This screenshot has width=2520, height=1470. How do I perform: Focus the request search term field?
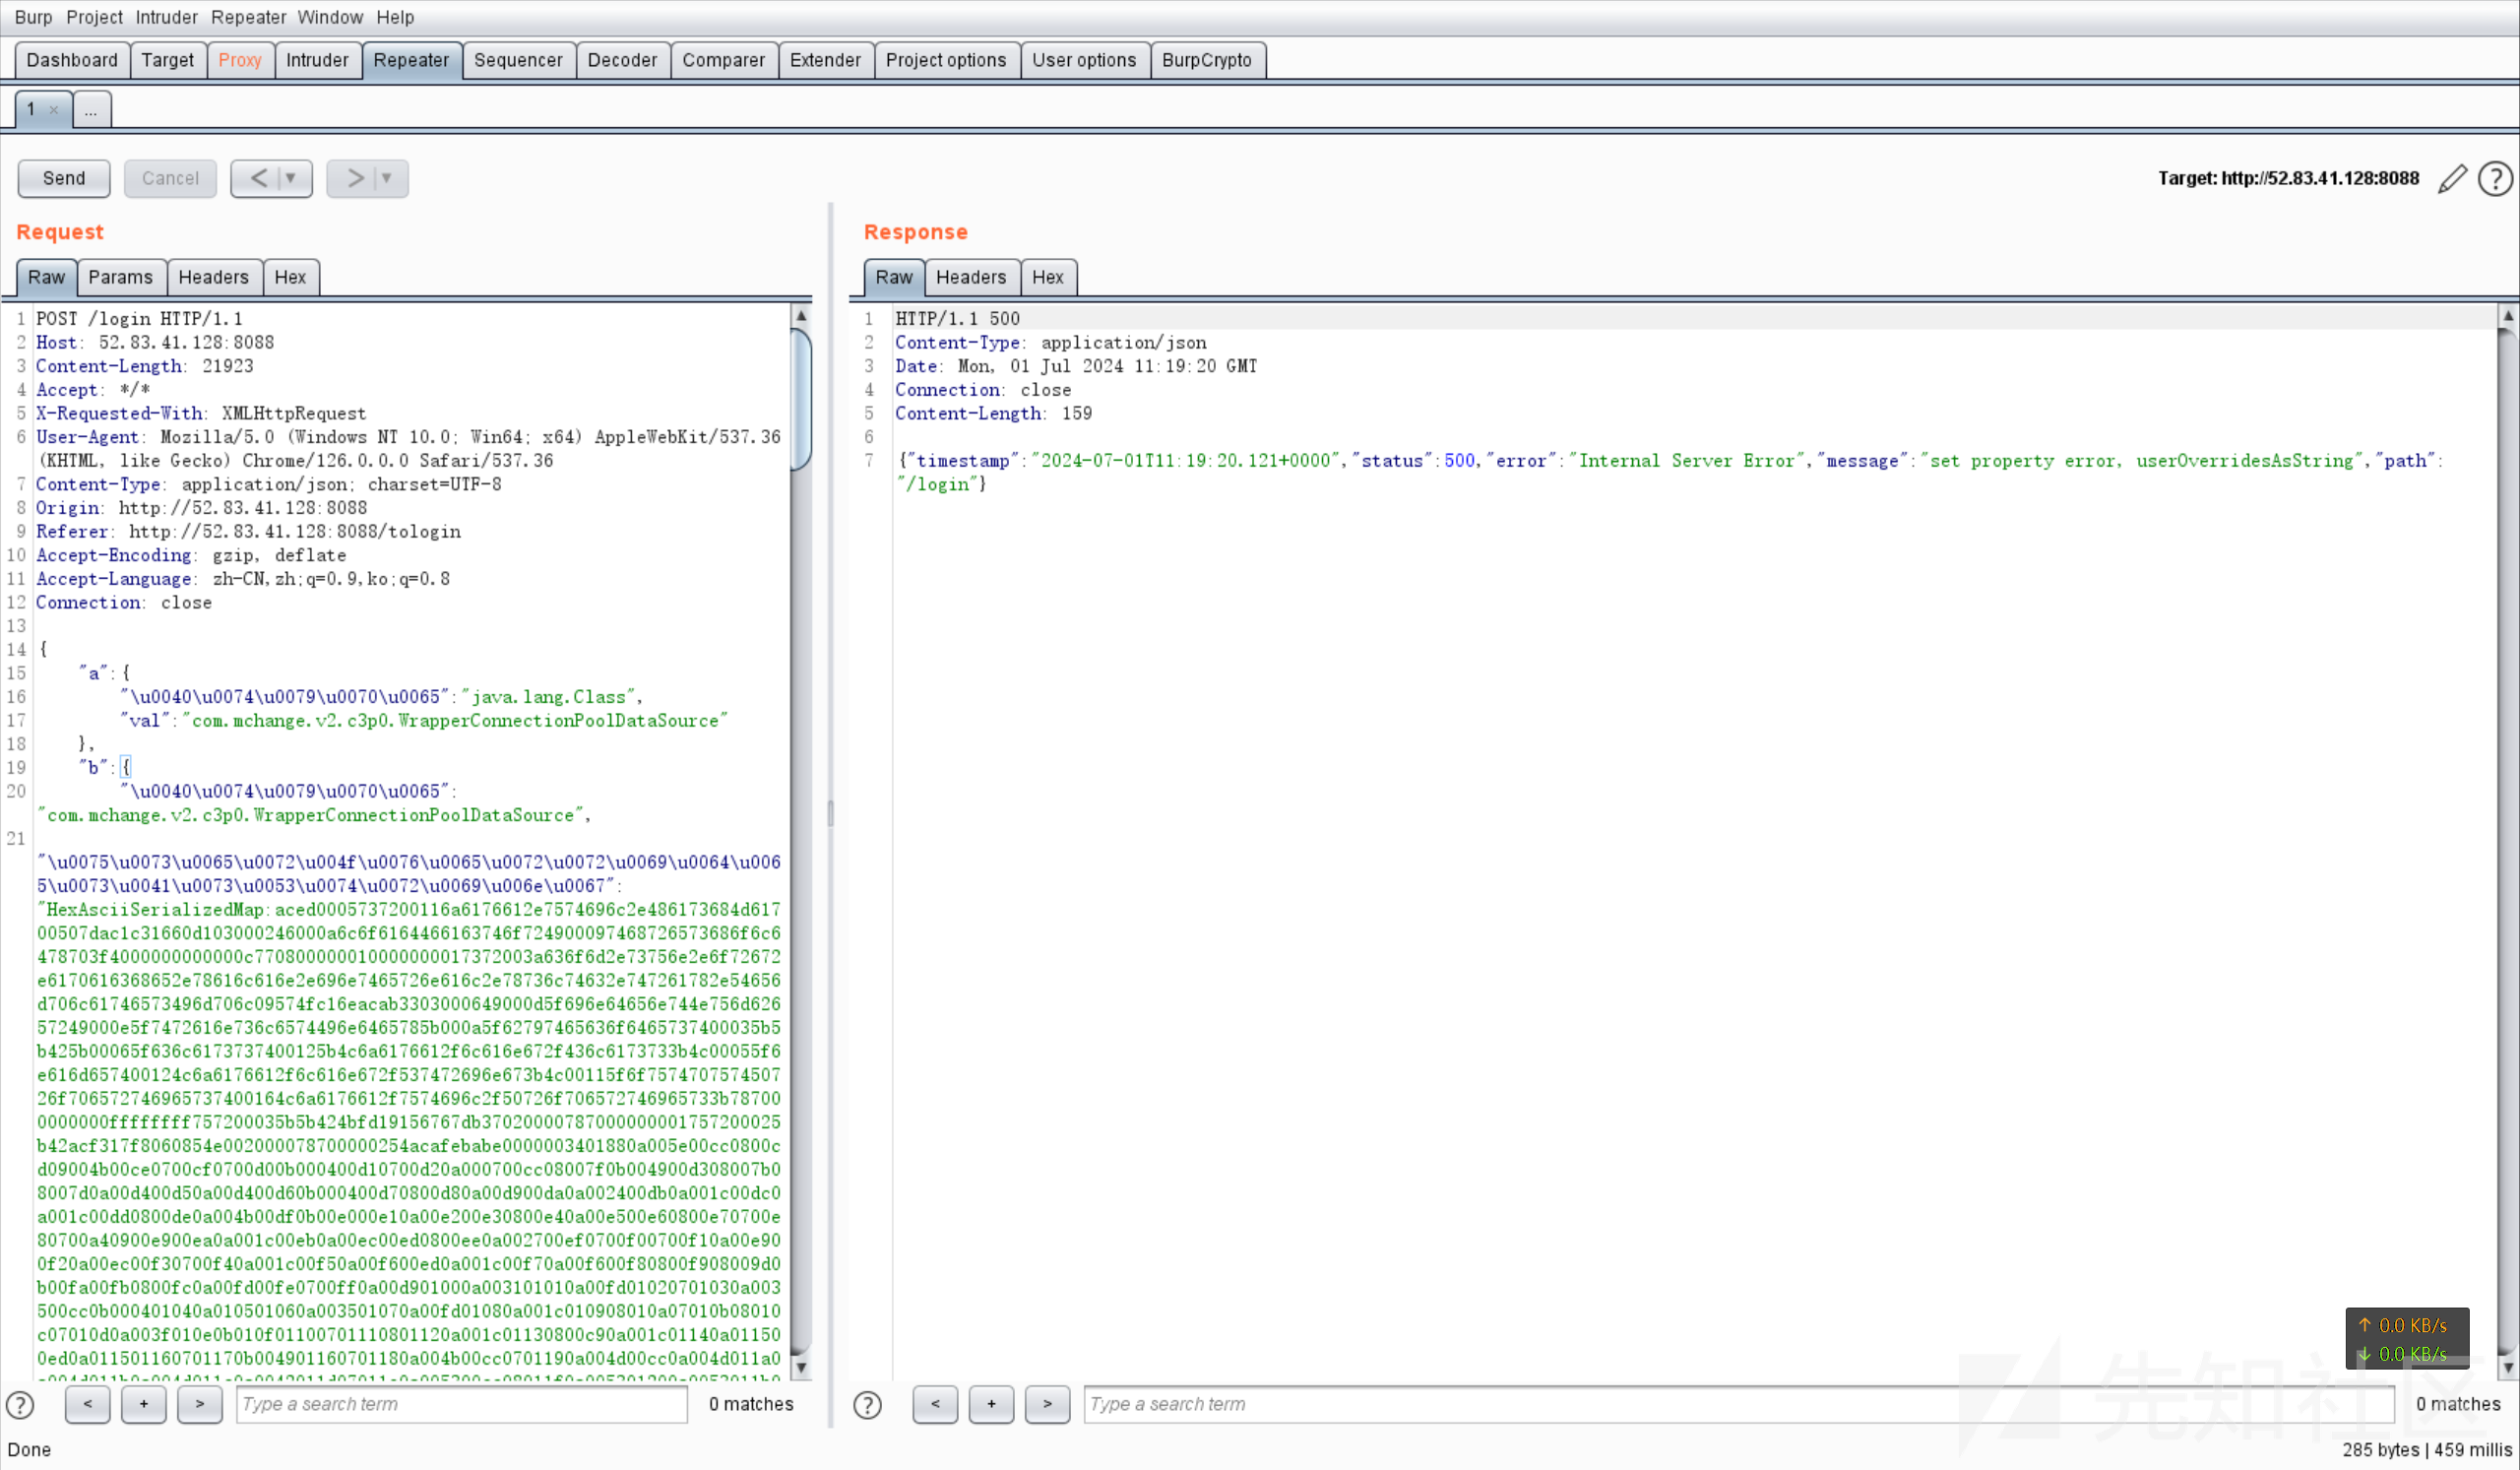462,1404
